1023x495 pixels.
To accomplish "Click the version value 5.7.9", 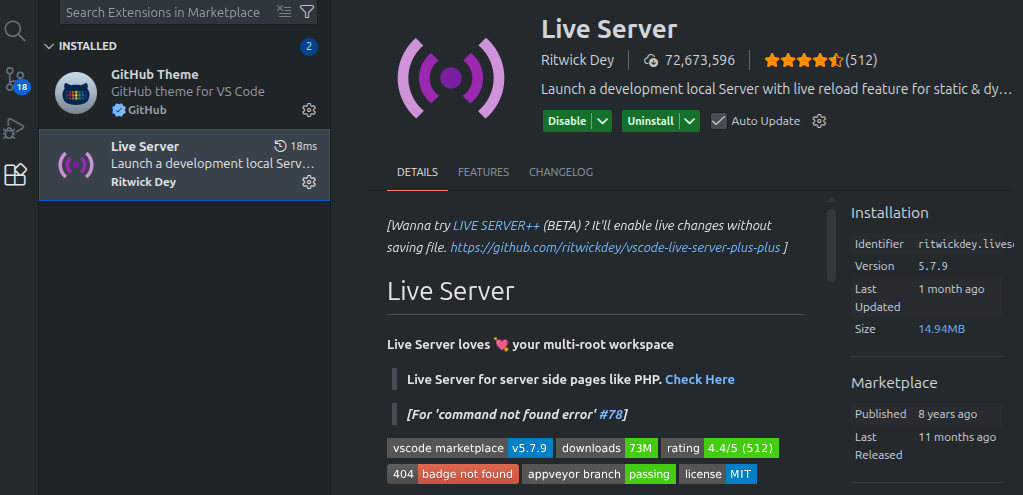I will [x=931, y=266].
